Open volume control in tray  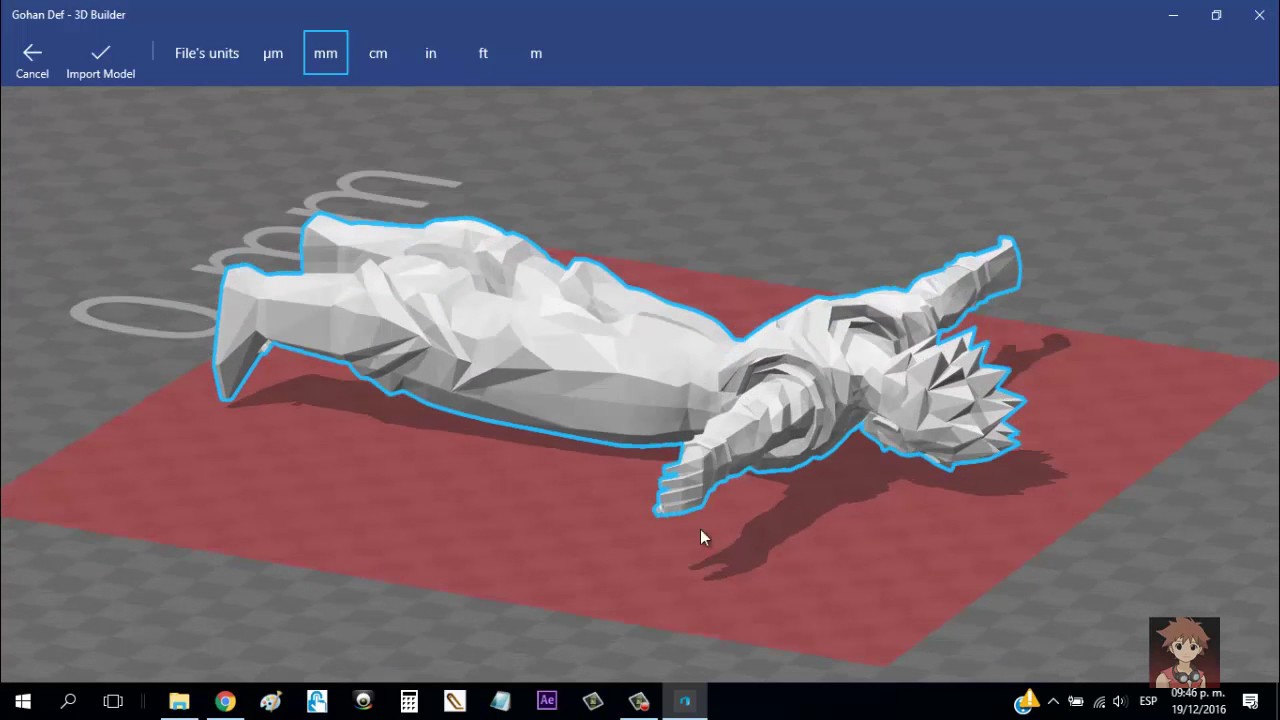pyautogui.click(x=1119, y=701)
